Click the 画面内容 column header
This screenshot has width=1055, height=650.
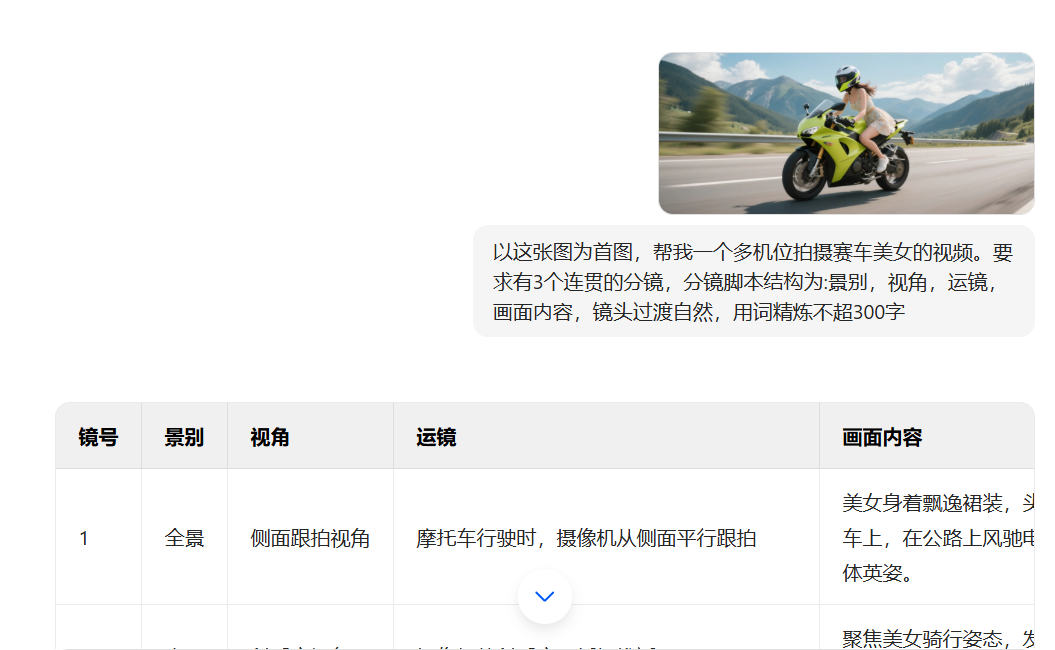click(926, 437)
